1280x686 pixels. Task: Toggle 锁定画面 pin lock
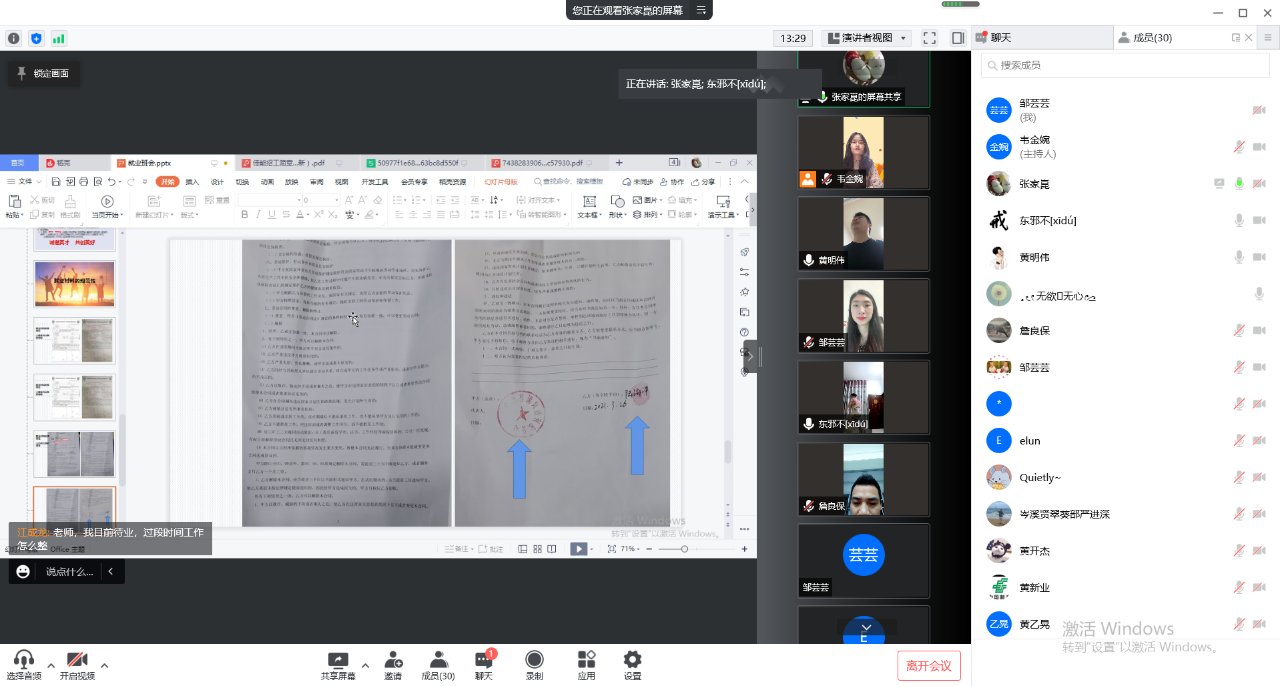click(x=43, y=73)
